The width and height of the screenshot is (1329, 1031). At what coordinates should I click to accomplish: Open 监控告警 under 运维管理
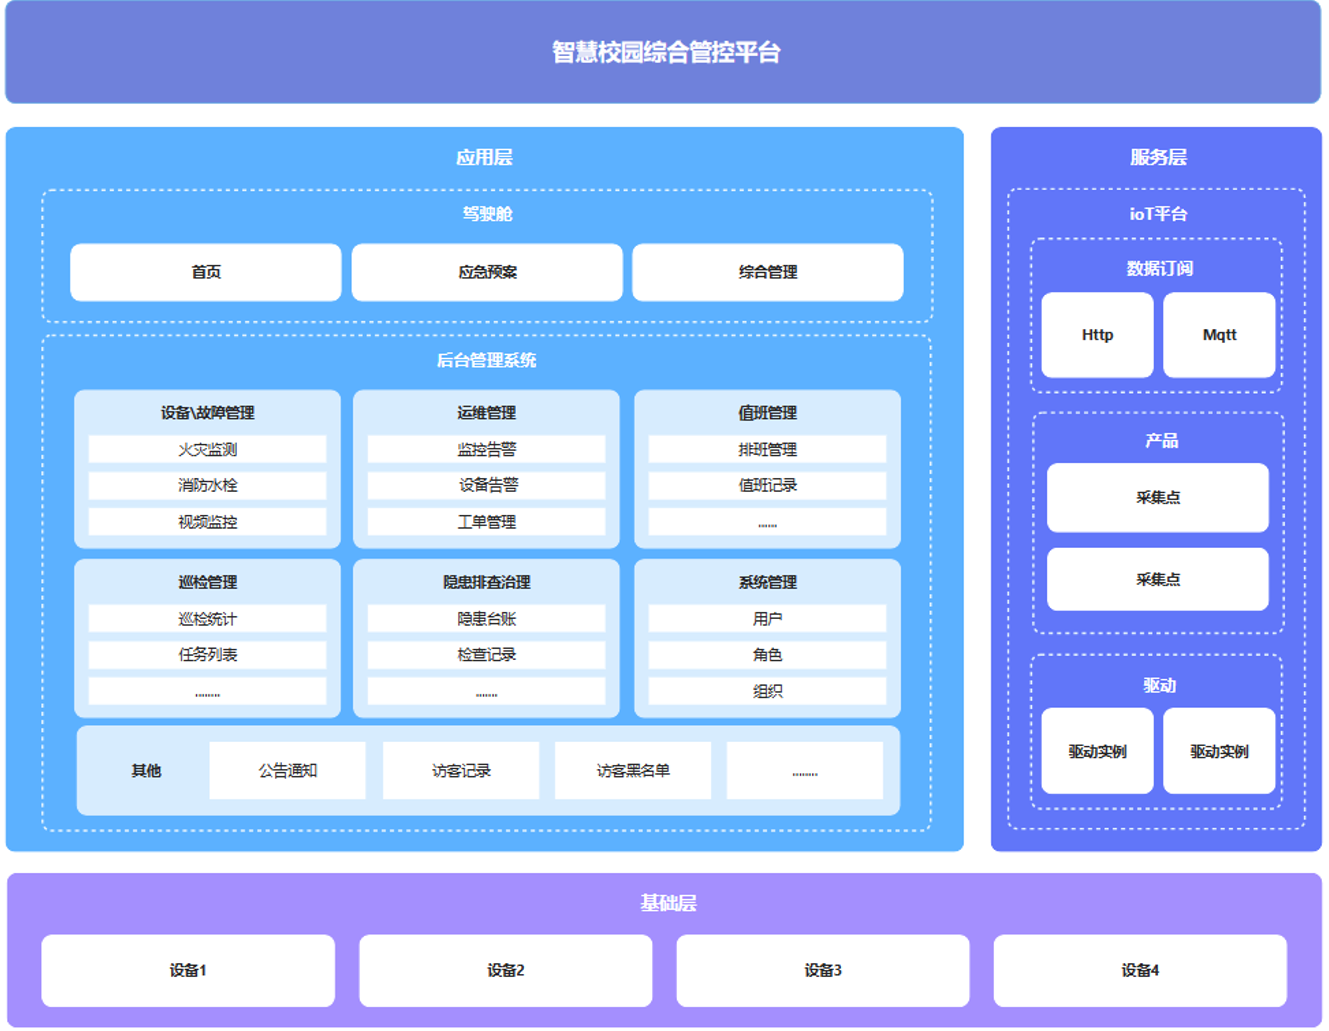click(x=487, y=450)
